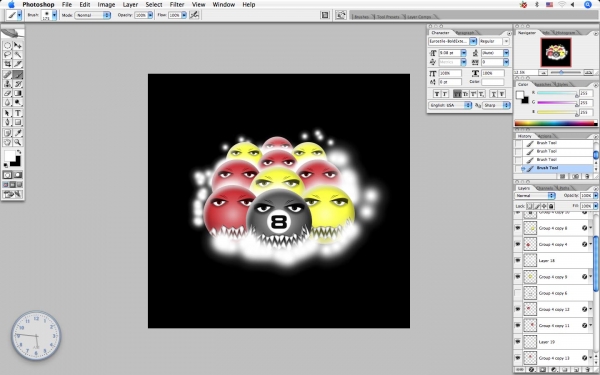Select the Type tool
Screen dimensions: 600x375
pos(18,113)
